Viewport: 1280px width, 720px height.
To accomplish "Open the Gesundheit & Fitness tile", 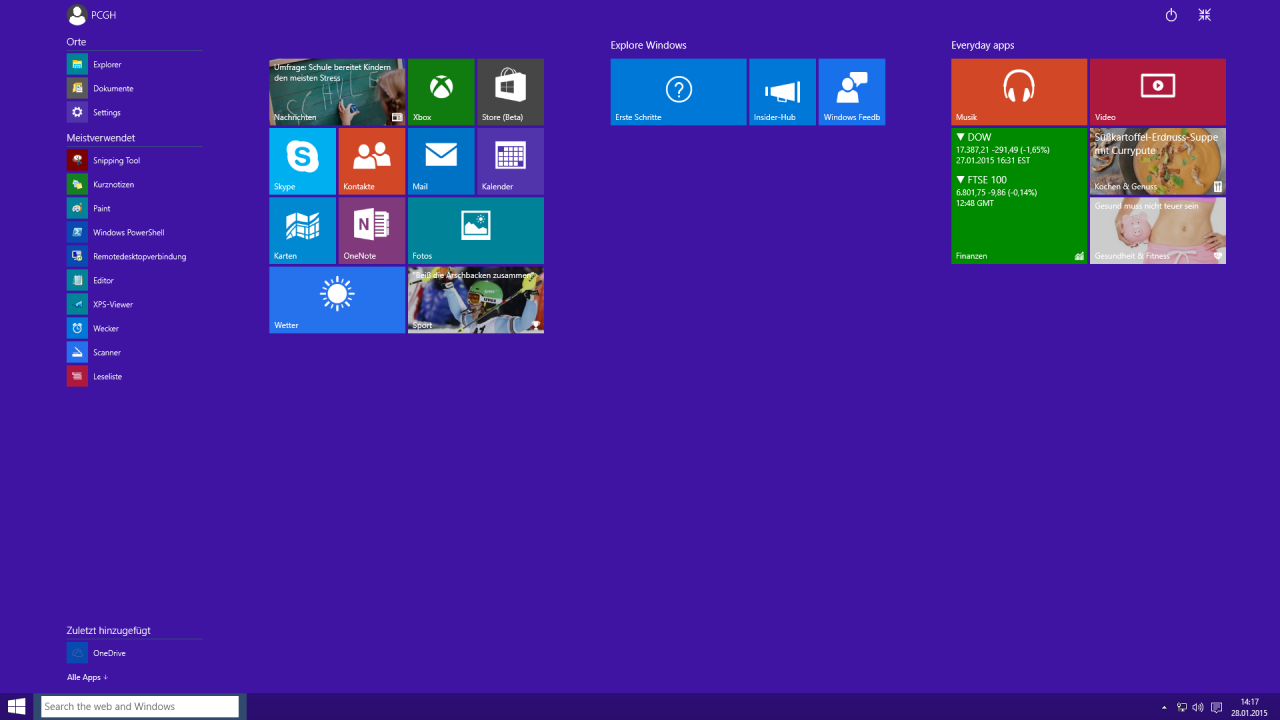I will click(x=1157, y=230).
